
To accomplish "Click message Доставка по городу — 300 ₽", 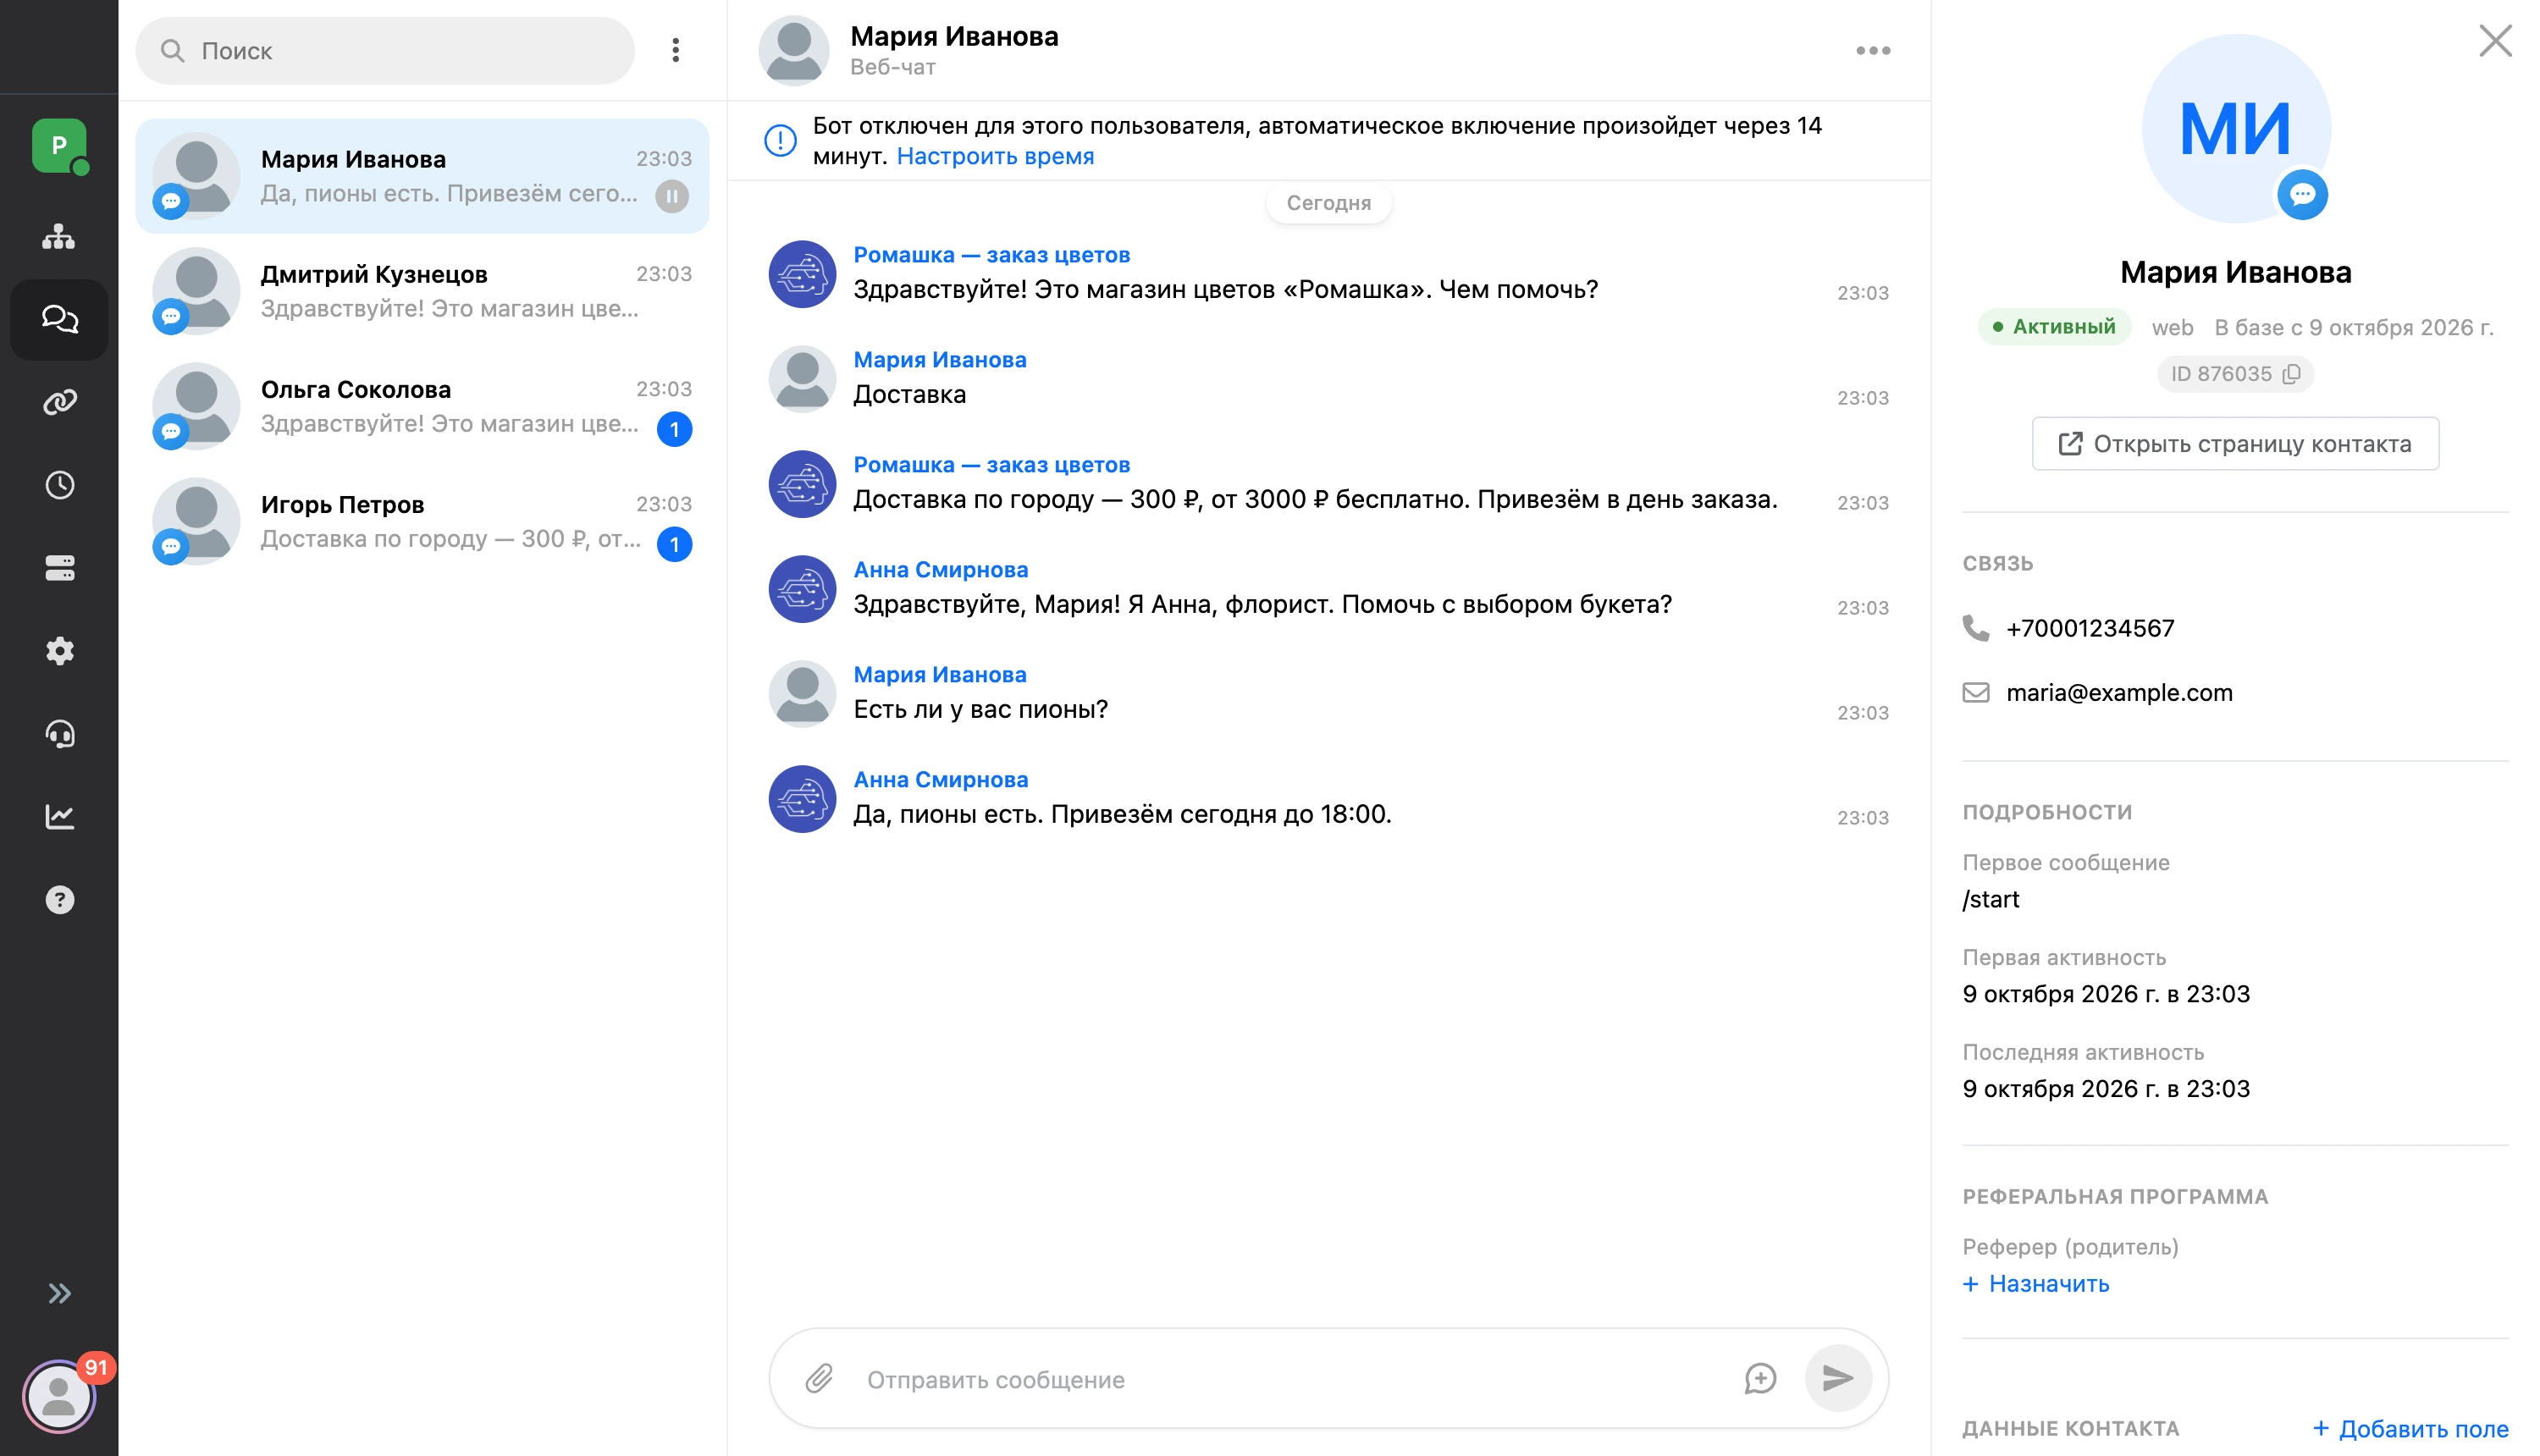I will tap(1315, 499).
